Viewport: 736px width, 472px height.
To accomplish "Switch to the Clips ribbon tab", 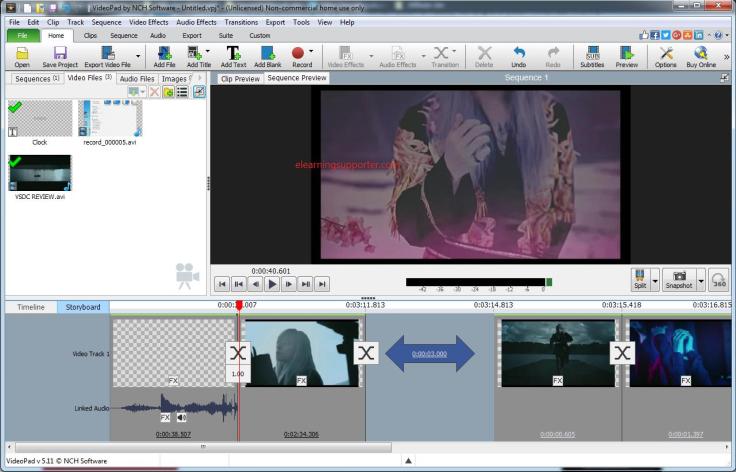I will pyautogui.click(x=90, y=36).
